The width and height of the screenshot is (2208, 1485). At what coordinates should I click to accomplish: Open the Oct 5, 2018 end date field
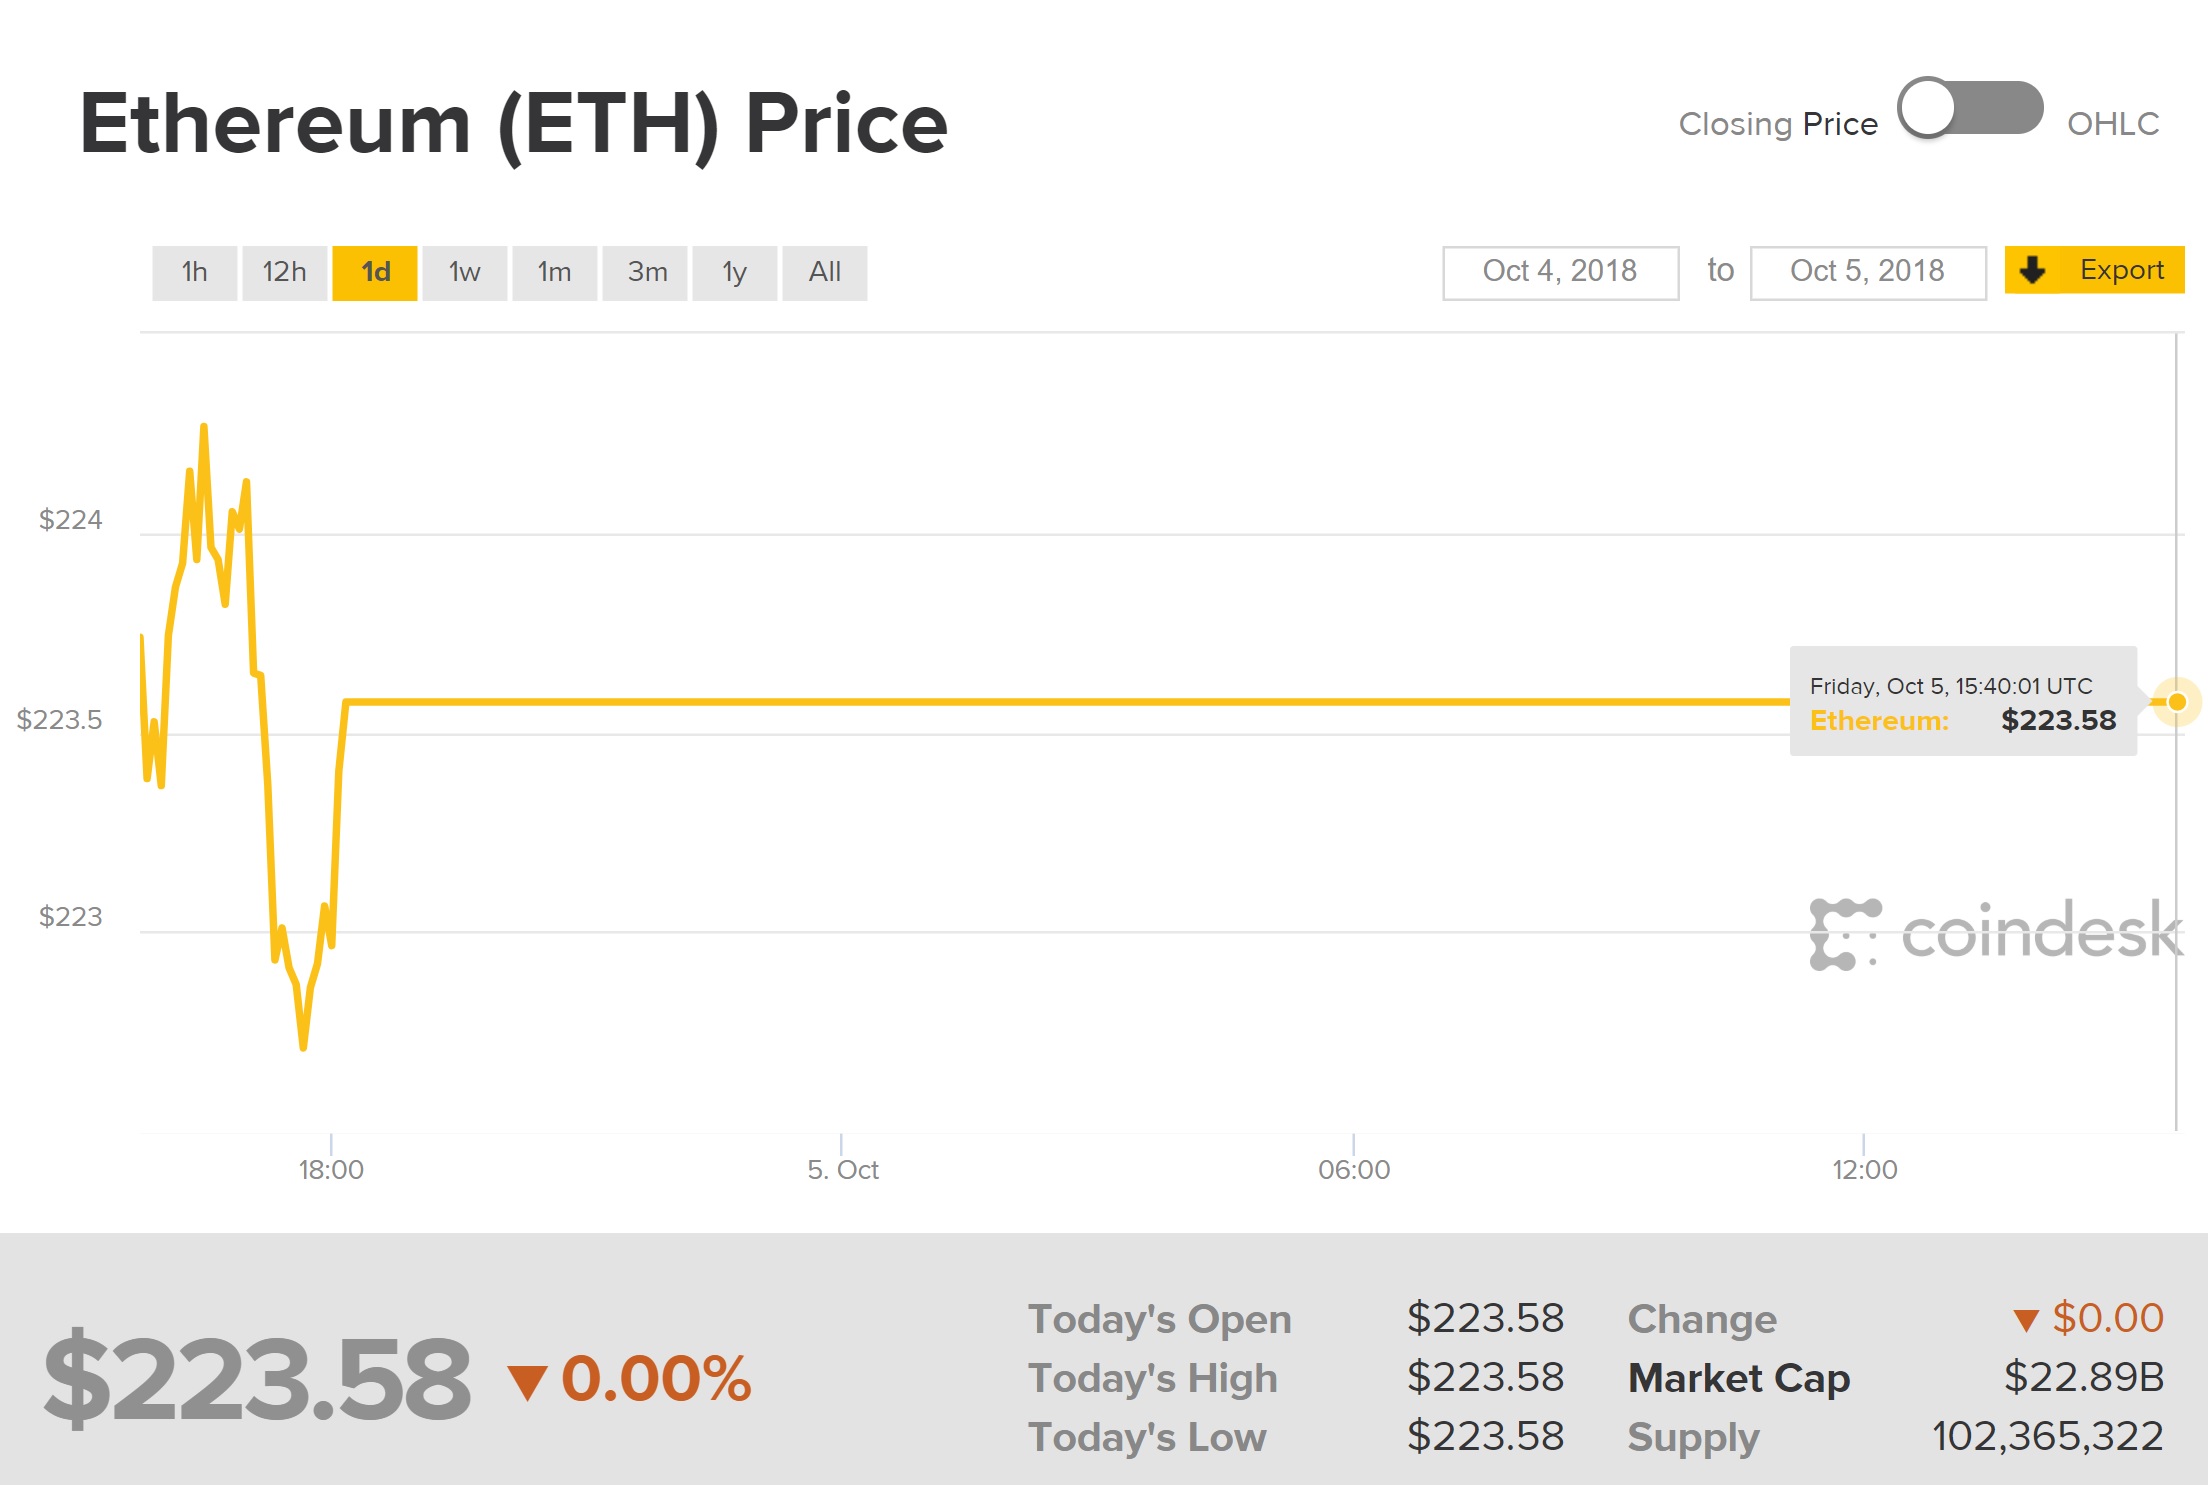pyautogui.click(x=1867, y=272)
